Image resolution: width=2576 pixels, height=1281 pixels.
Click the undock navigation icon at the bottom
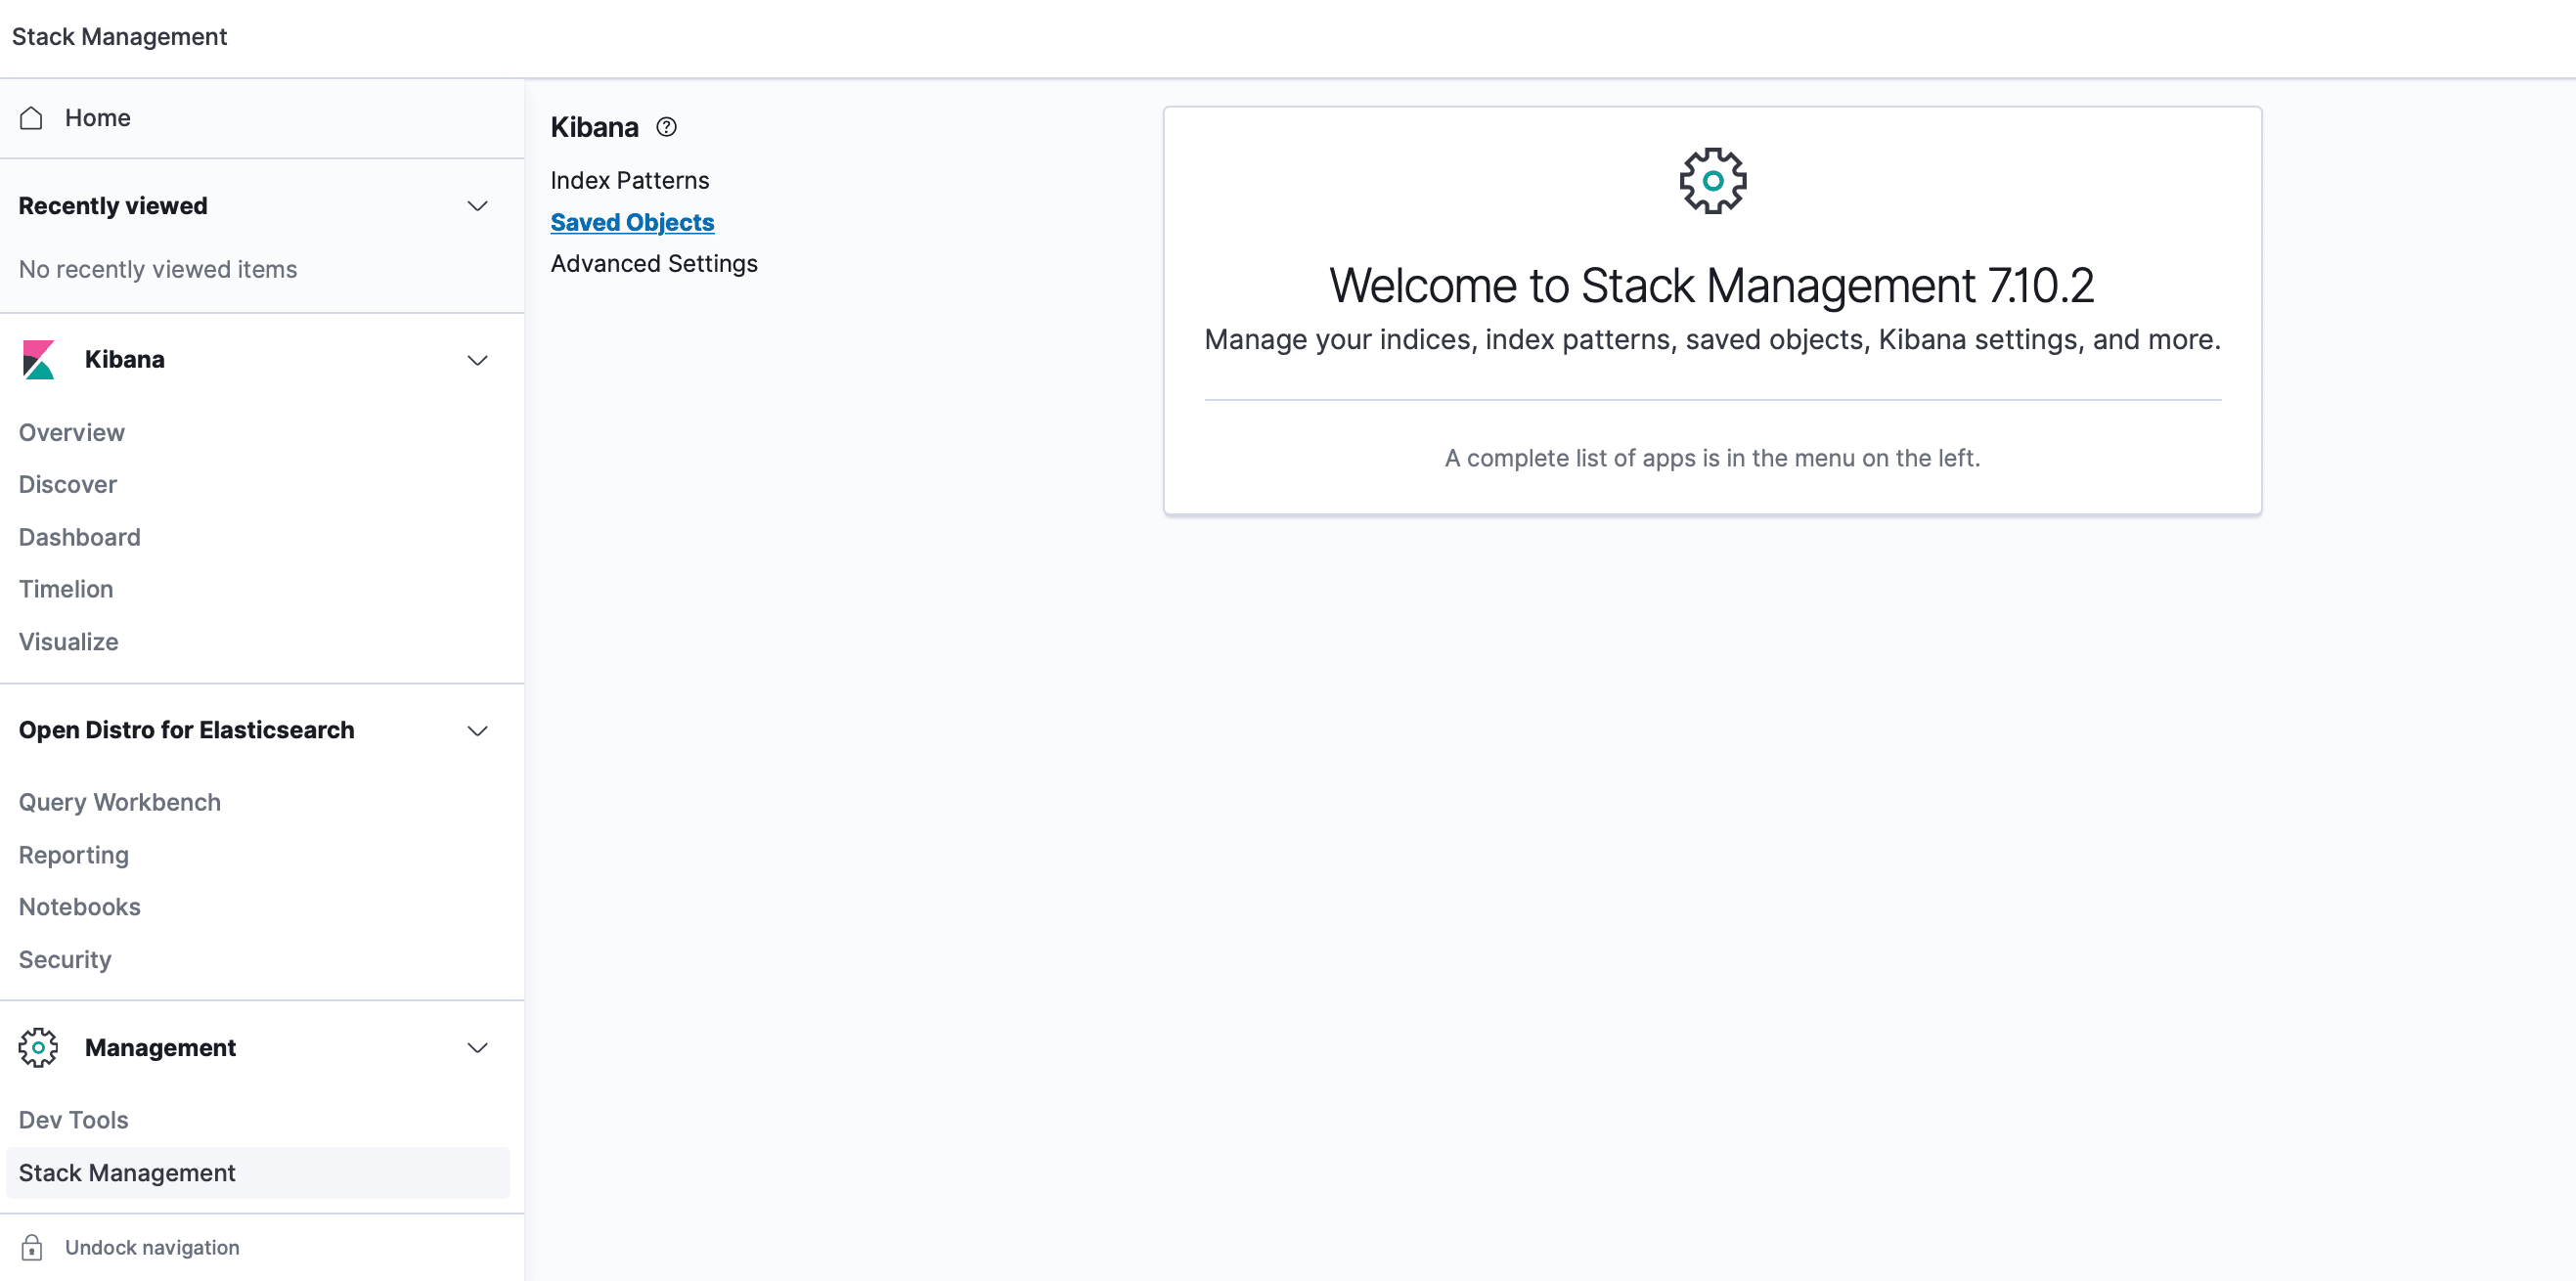pos(31,1247)
